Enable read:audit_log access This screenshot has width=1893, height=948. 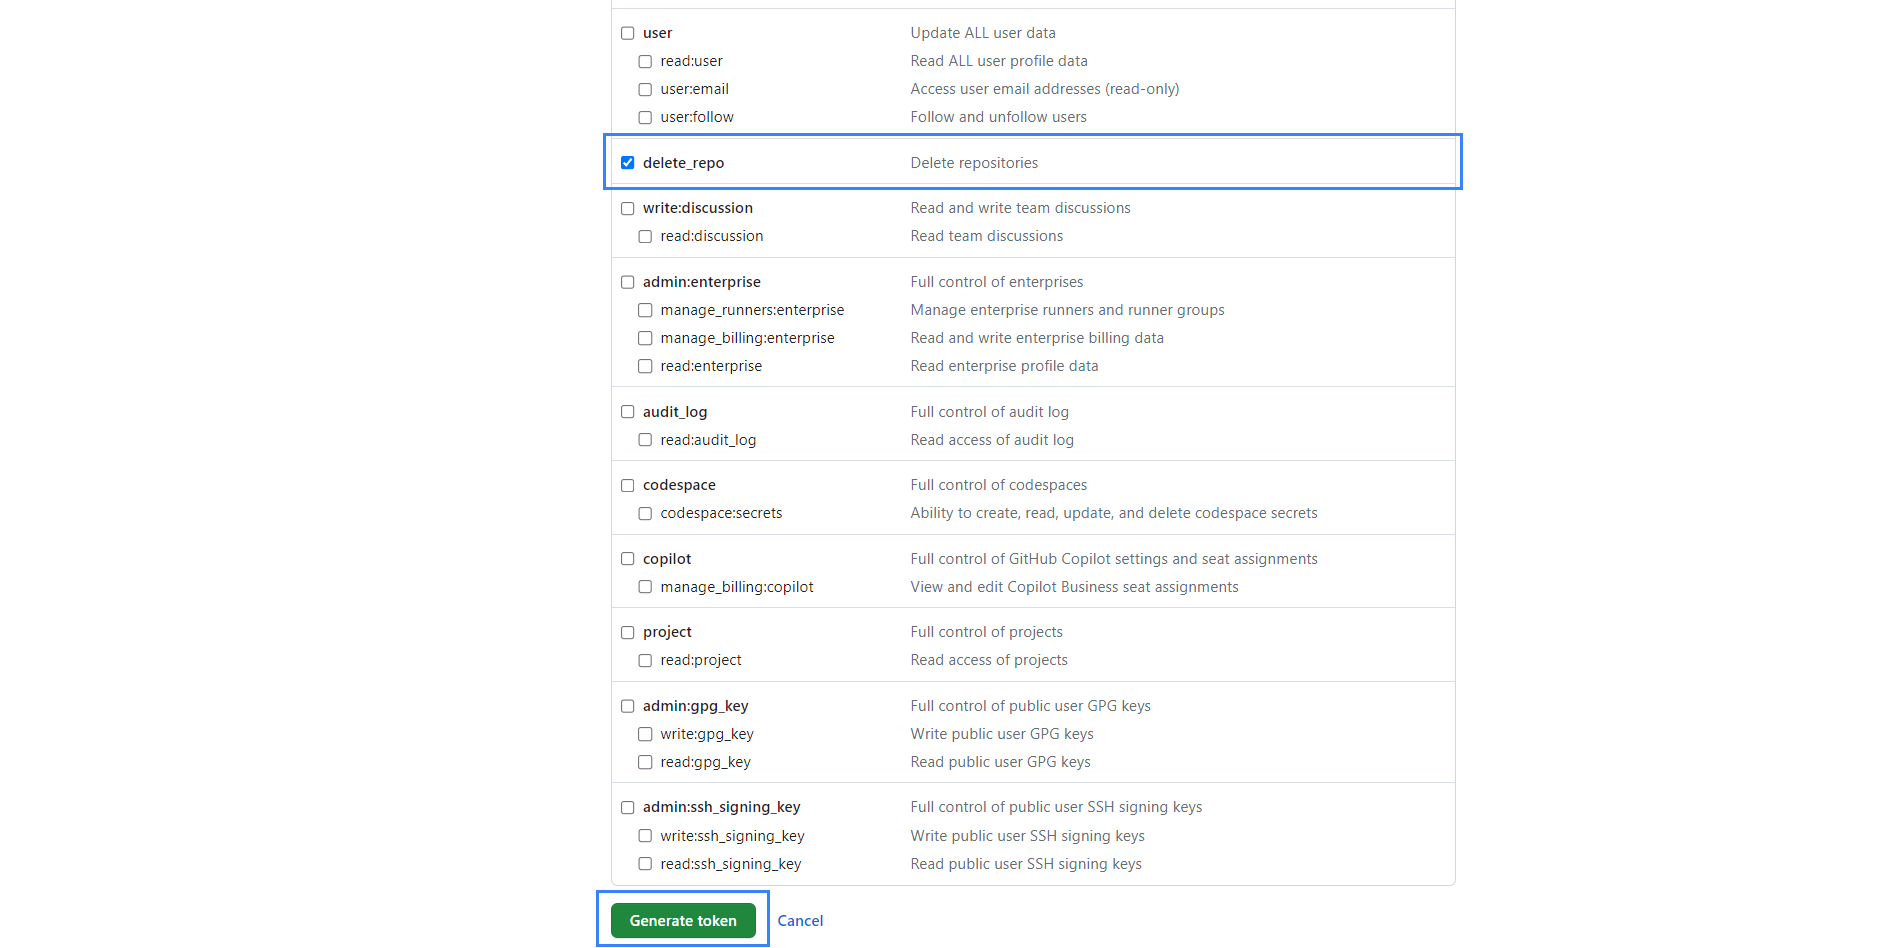click(645, 439)
